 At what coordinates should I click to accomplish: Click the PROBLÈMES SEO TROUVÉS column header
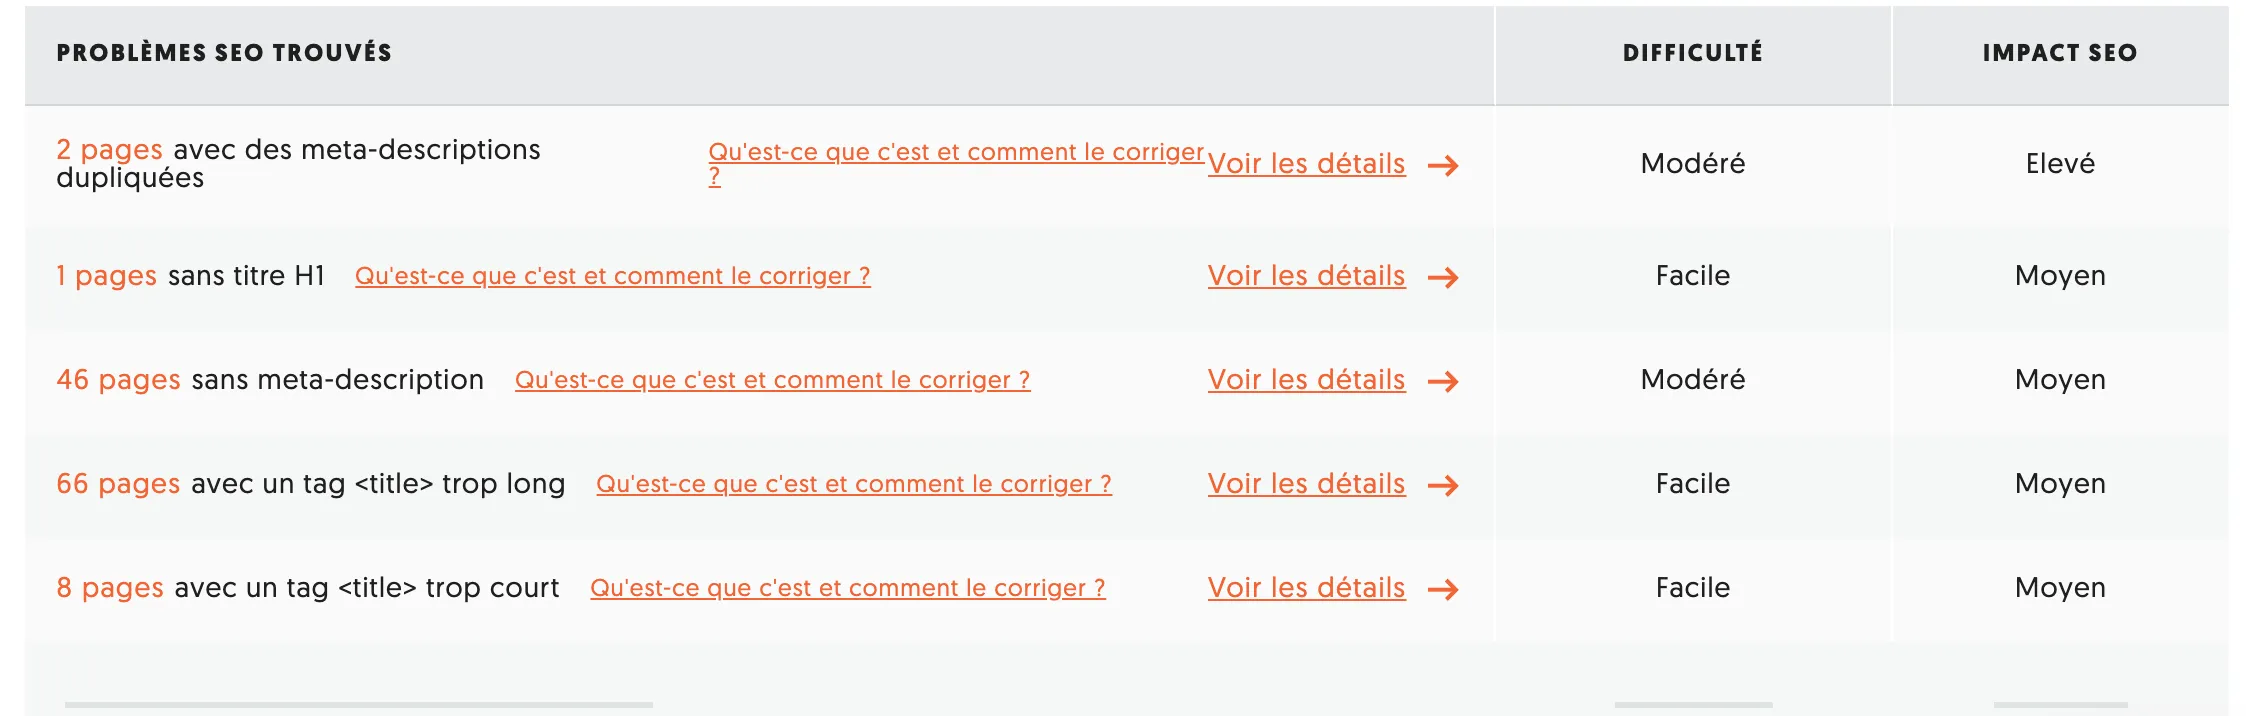click(x=225, y=54)
